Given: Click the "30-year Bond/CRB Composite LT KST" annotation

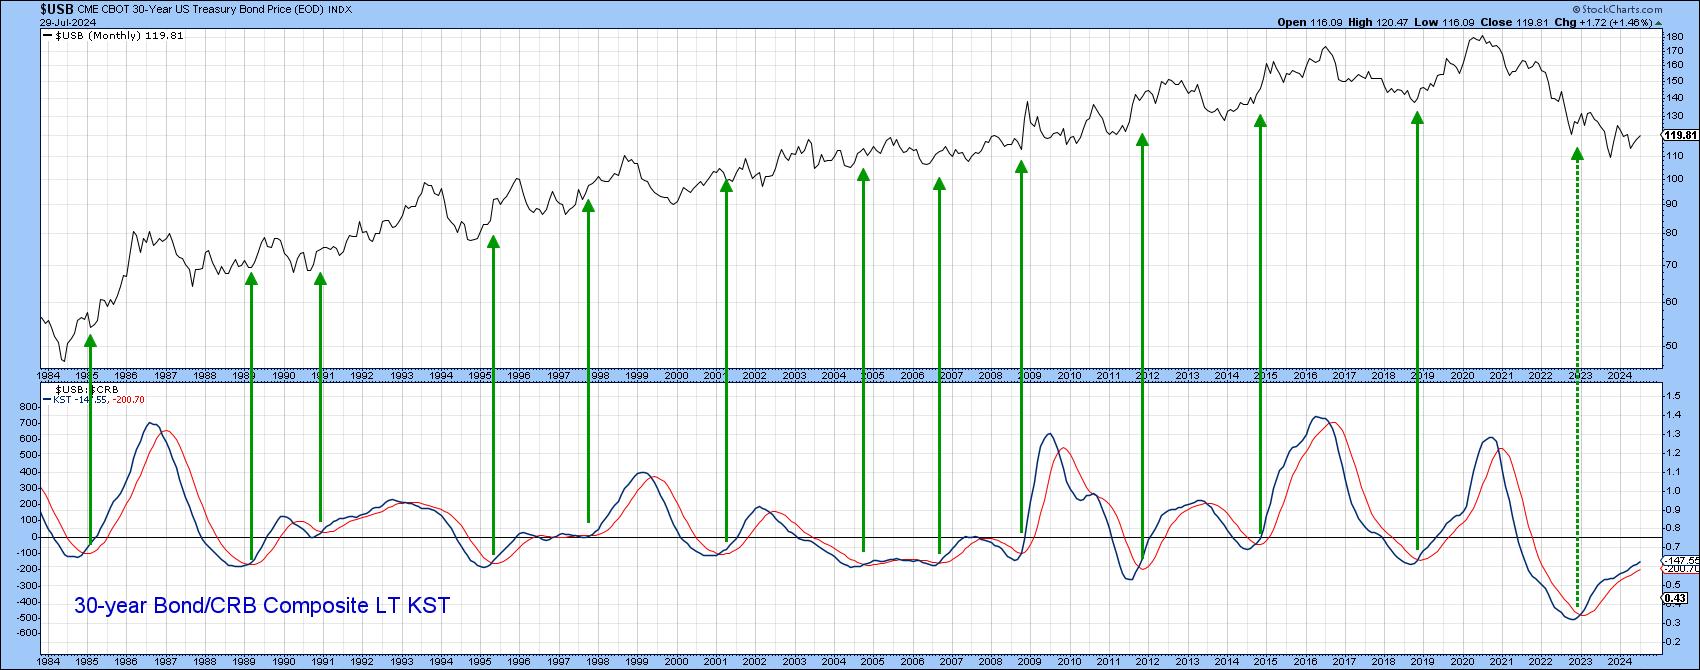Looking at the screenshot, I should (262, 606).
